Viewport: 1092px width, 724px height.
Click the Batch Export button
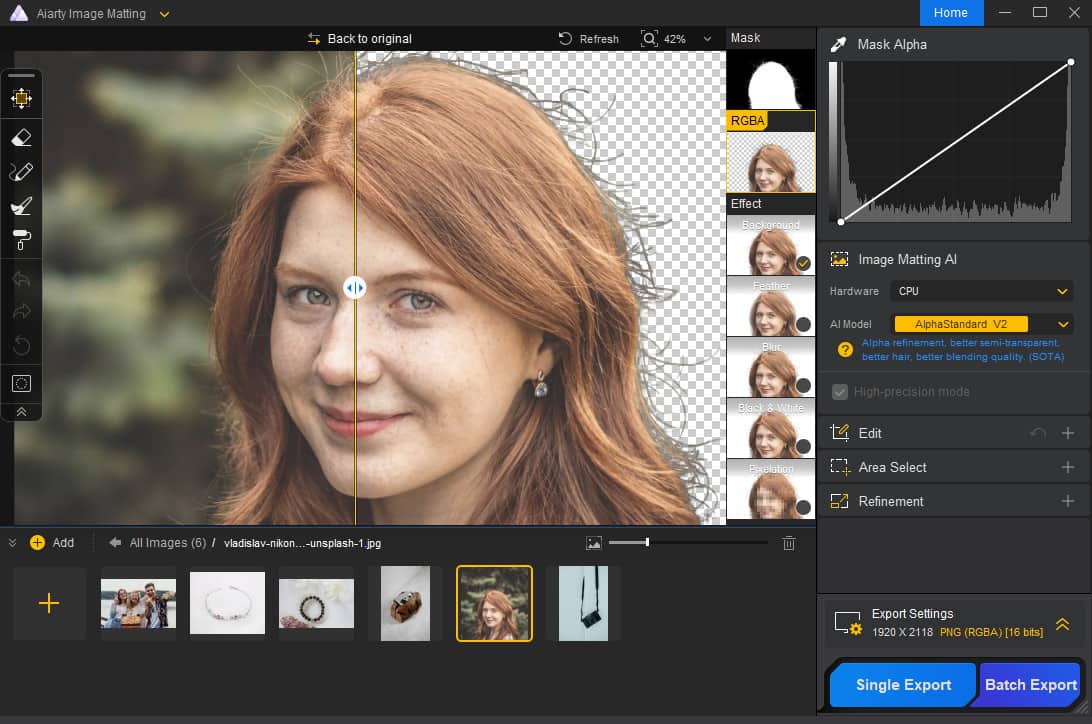point(1031,685)
